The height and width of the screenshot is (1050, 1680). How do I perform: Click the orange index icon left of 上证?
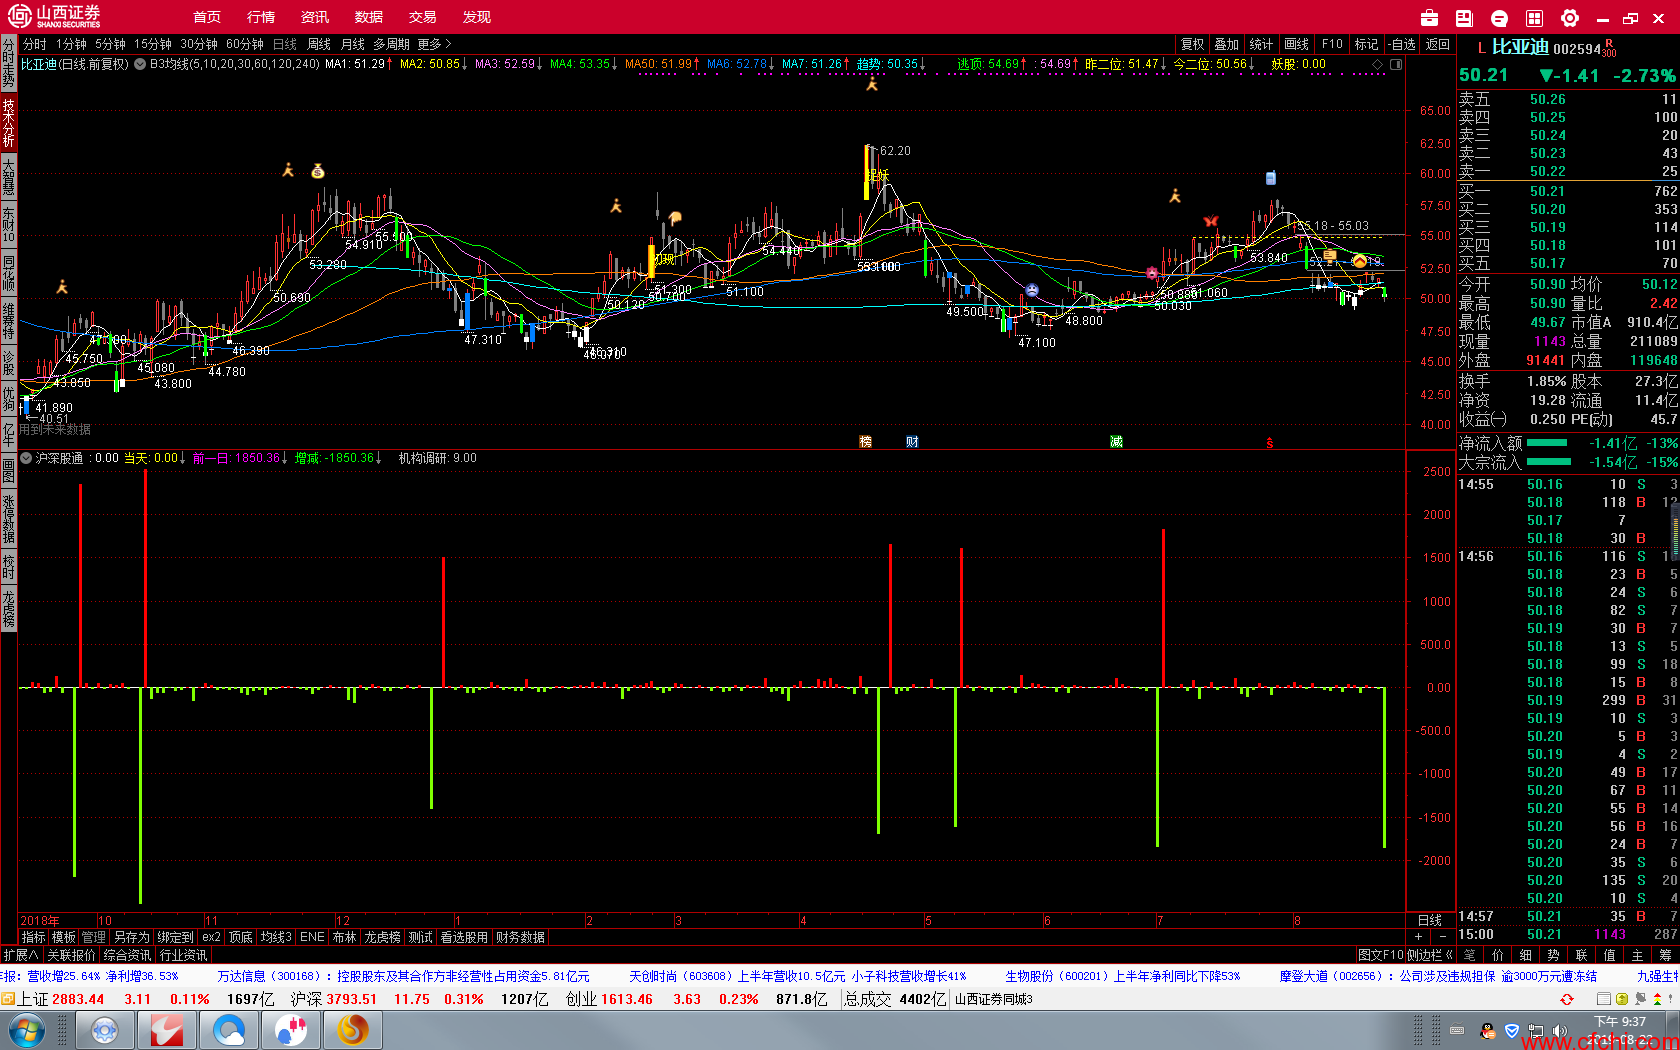8,999
